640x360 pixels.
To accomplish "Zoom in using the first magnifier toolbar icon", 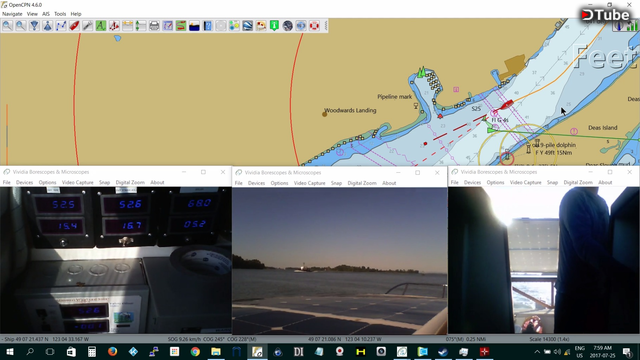I will point(7,26).
